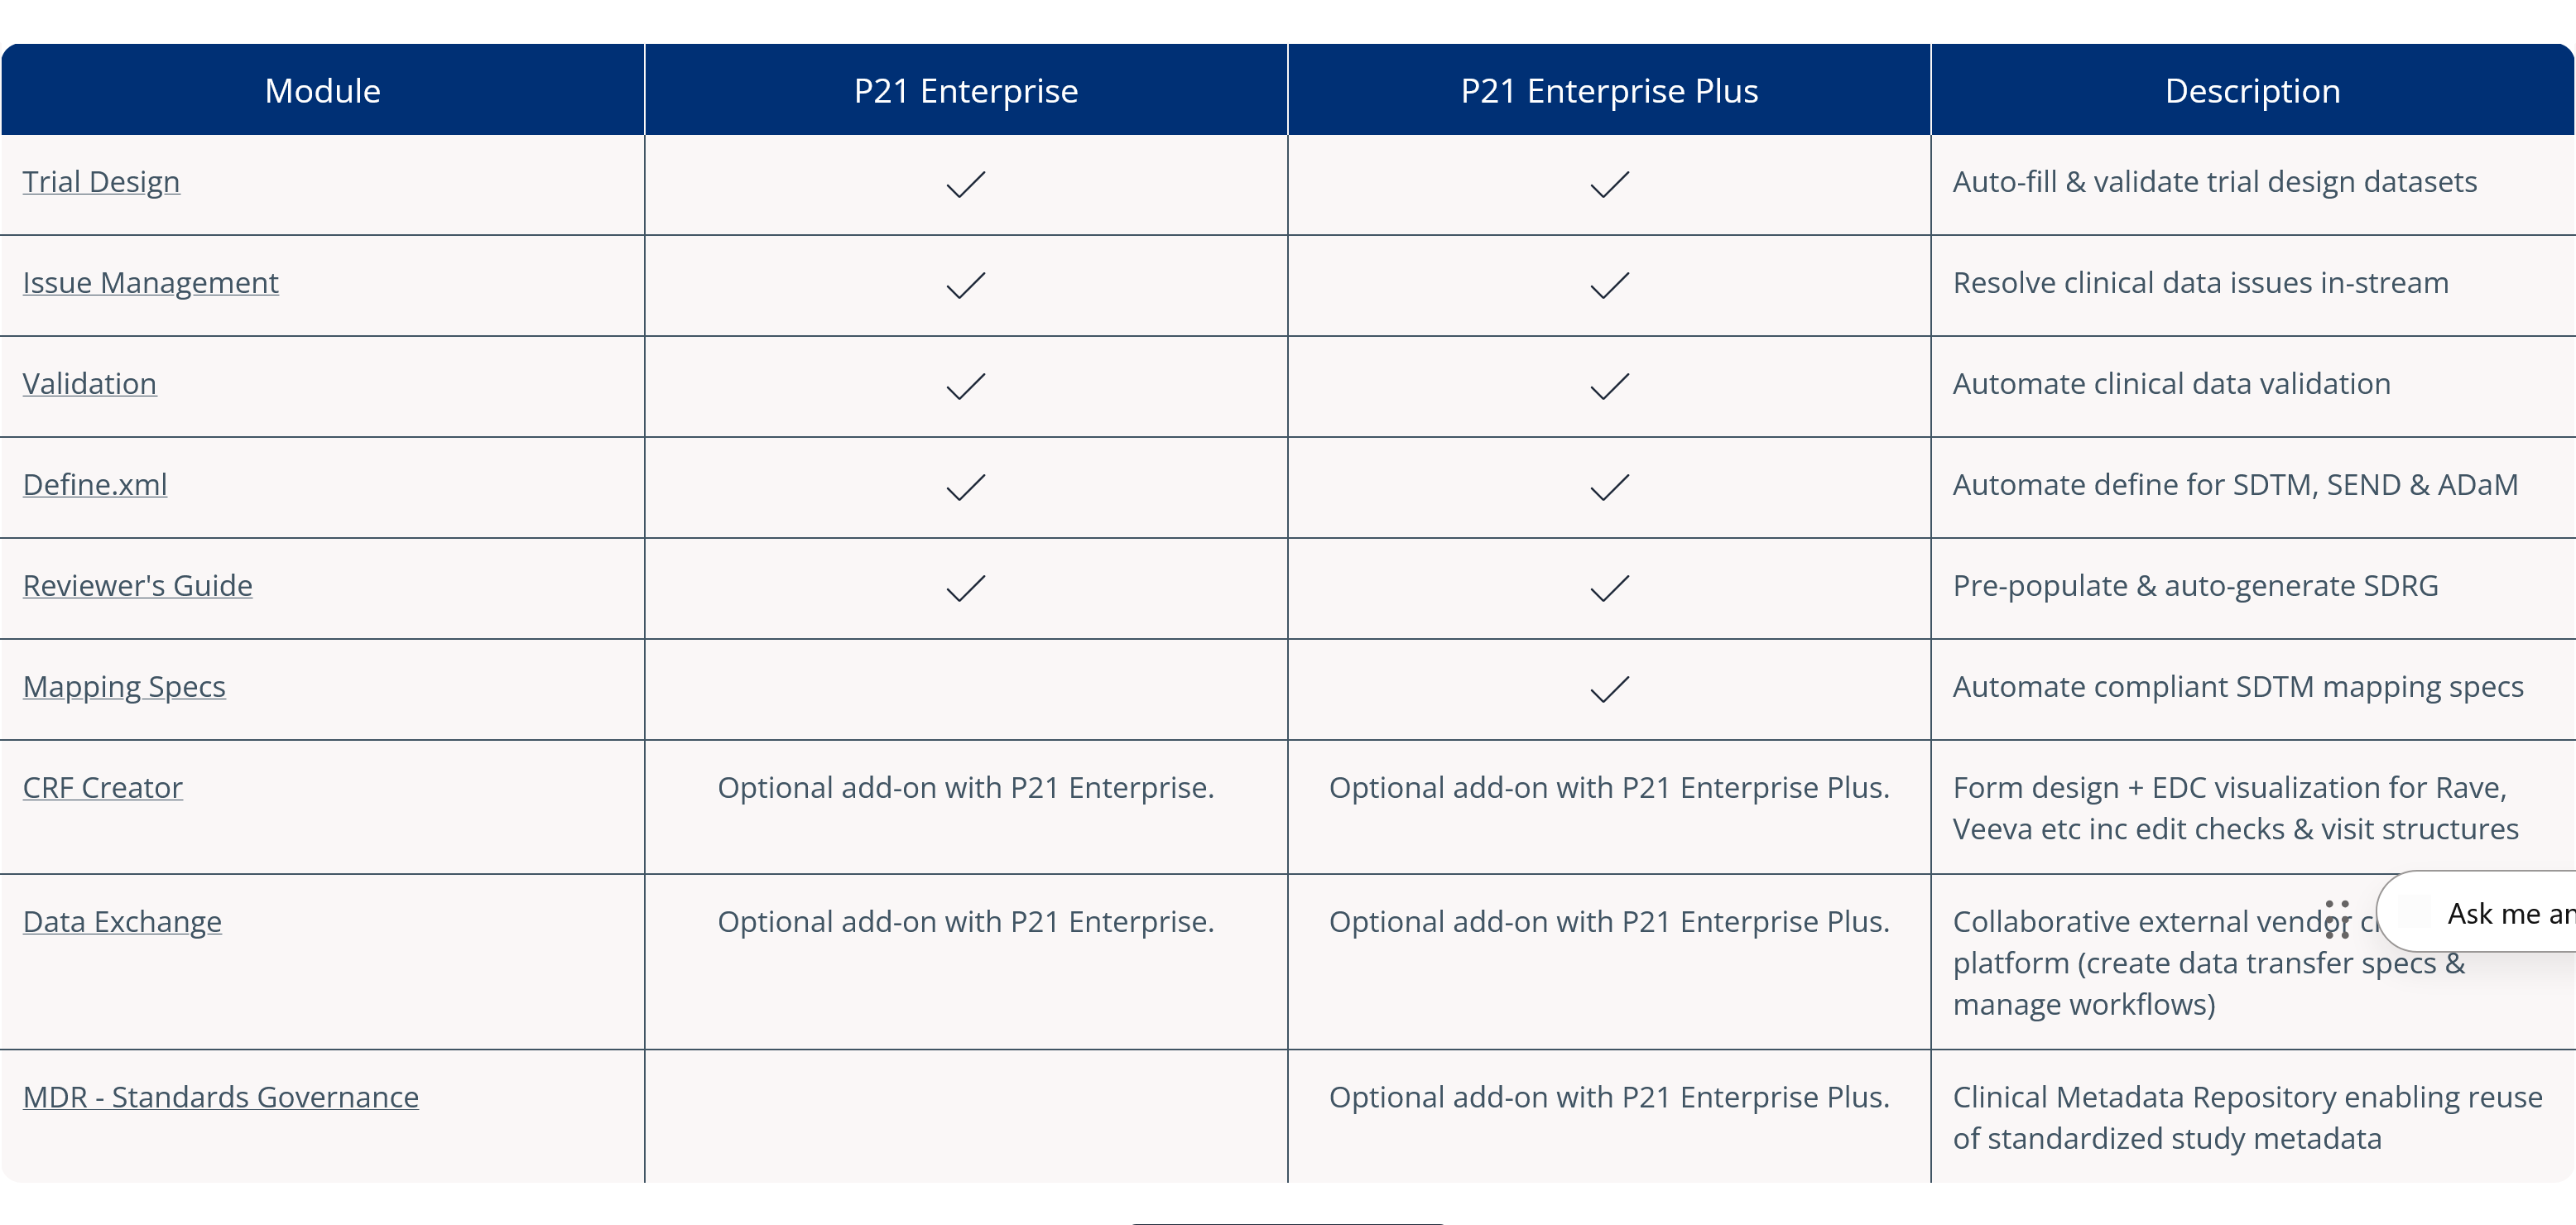Select the P21 Enterprise Plus column header
This screenshot has height=1225, width=2576.
[x=1608, y=90]
